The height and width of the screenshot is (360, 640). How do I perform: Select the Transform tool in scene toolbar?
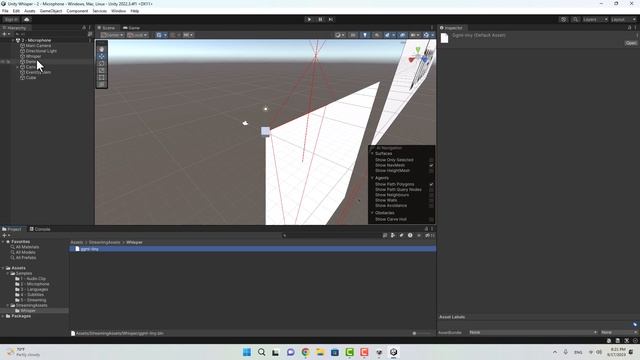[102, 84]
